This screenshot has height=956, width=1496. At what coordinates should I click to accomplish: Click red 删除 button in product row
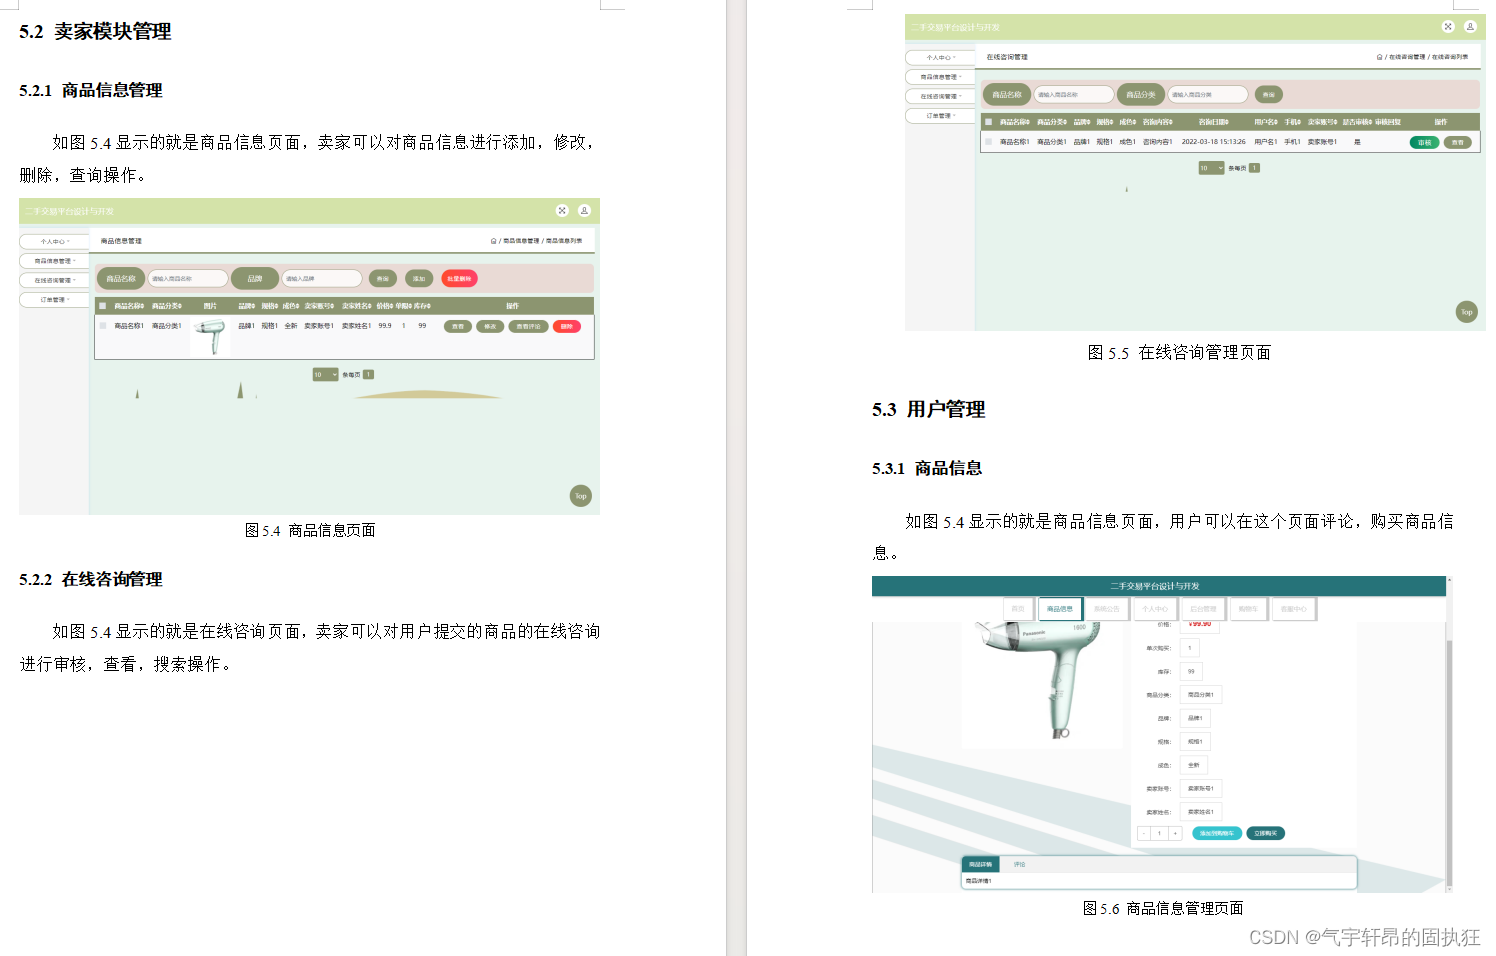(x=567, y=326)
